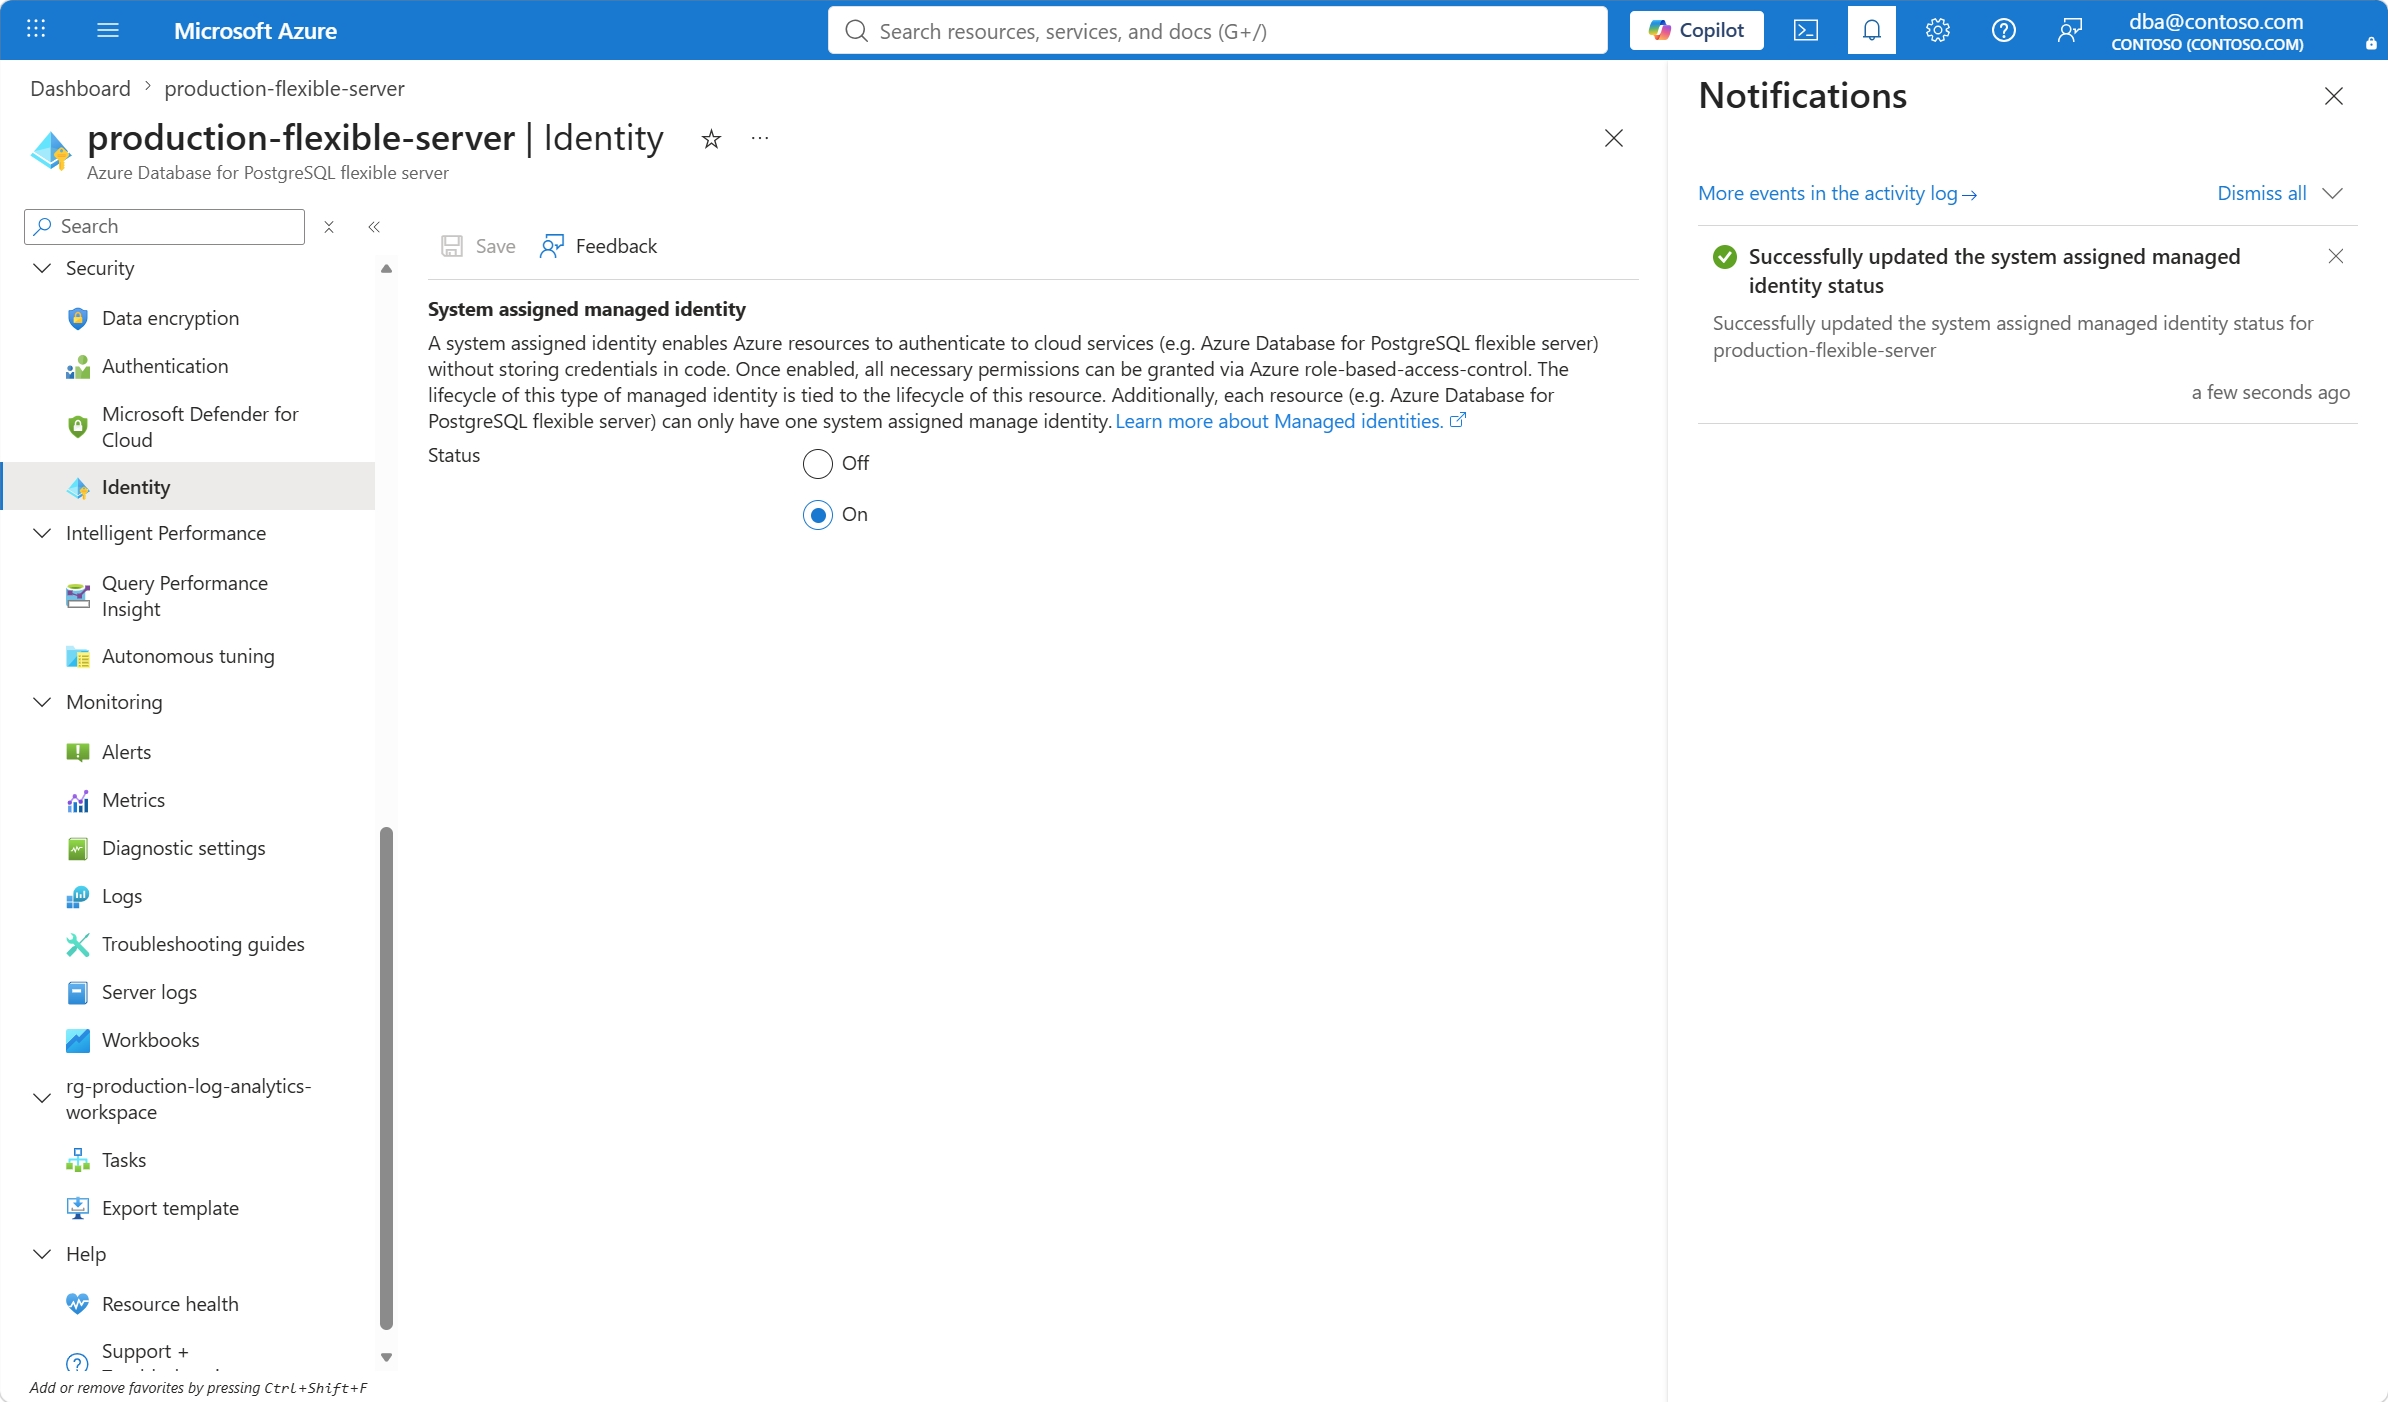Click the Authentication icon in sidebar
This screenshot has width=2388, height=1402.
coord(77,367)
